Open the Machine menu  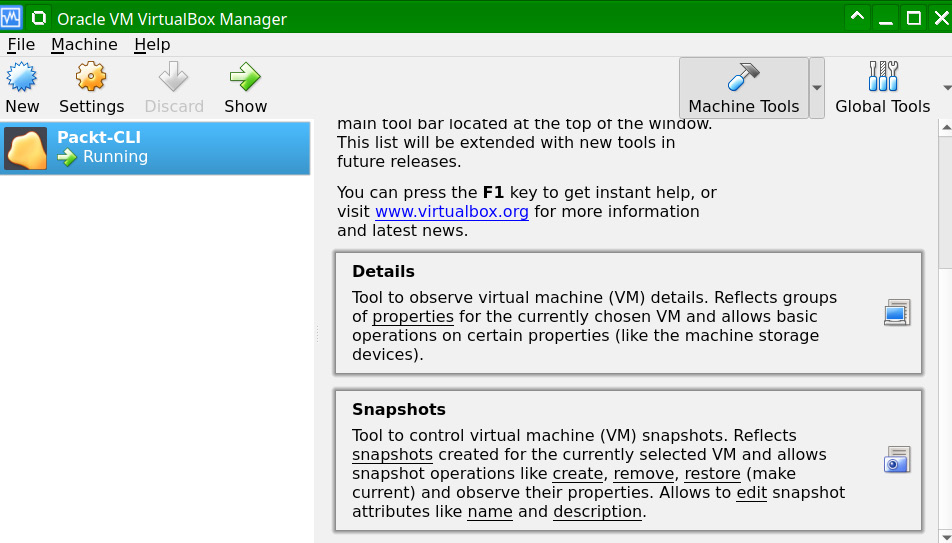pyautogui.click(x=84, y=44)
